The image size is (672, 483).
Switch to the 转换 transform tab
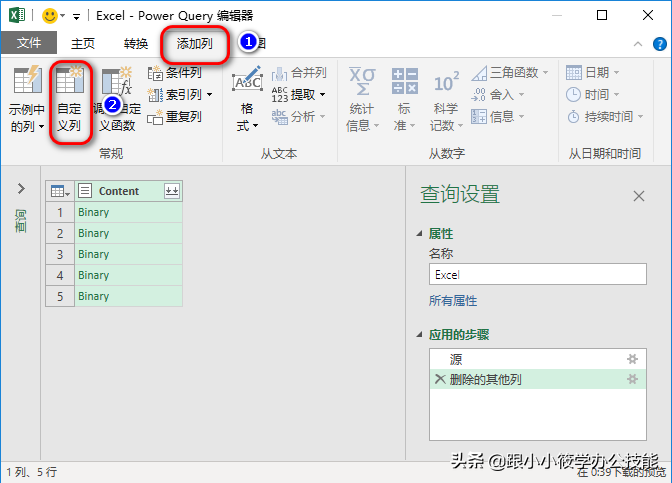click(136, 44)
